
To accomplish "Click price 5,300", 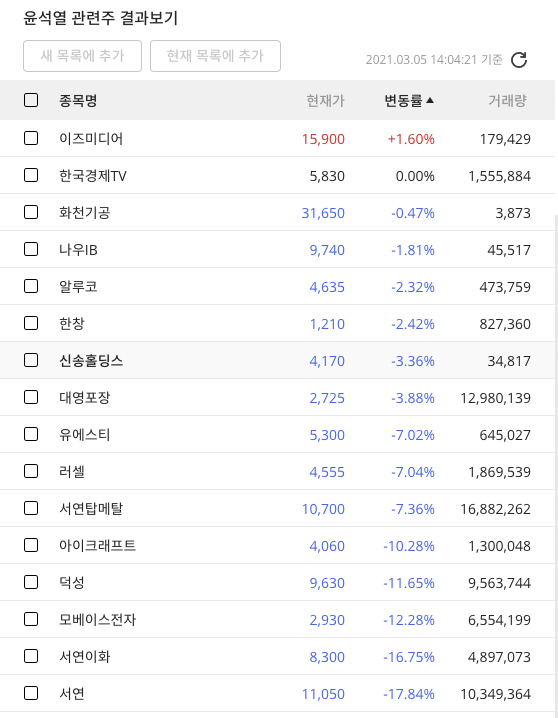I will pos(327,435).
